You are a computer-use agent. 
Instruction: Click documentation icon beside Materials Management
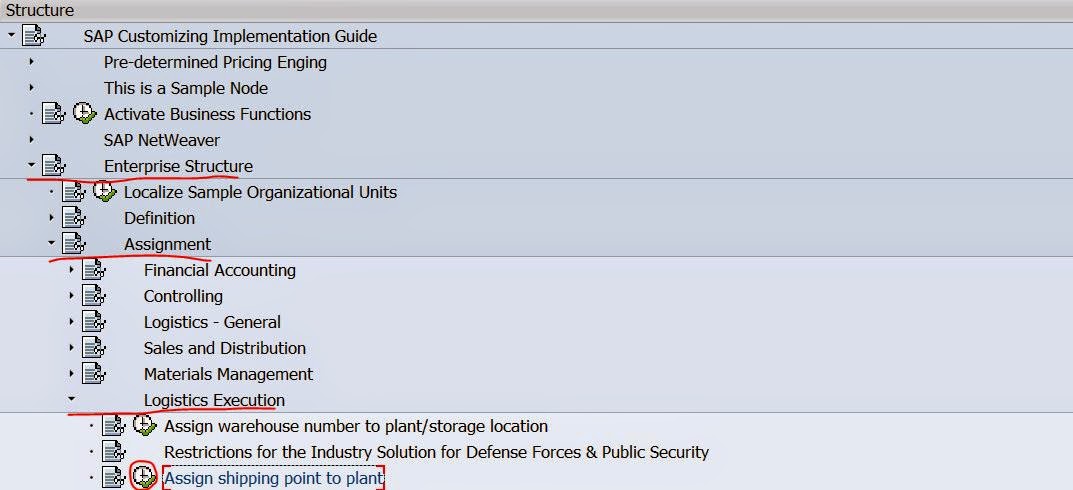click(94, 374)
